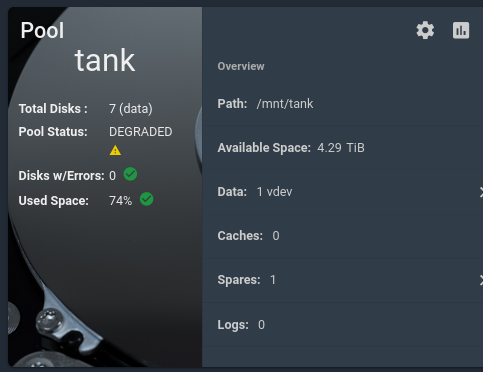The width and height of the screenshot is (483, 372).
Task: Click the yellow degraded warning triangle
Action: coord(115,150)
